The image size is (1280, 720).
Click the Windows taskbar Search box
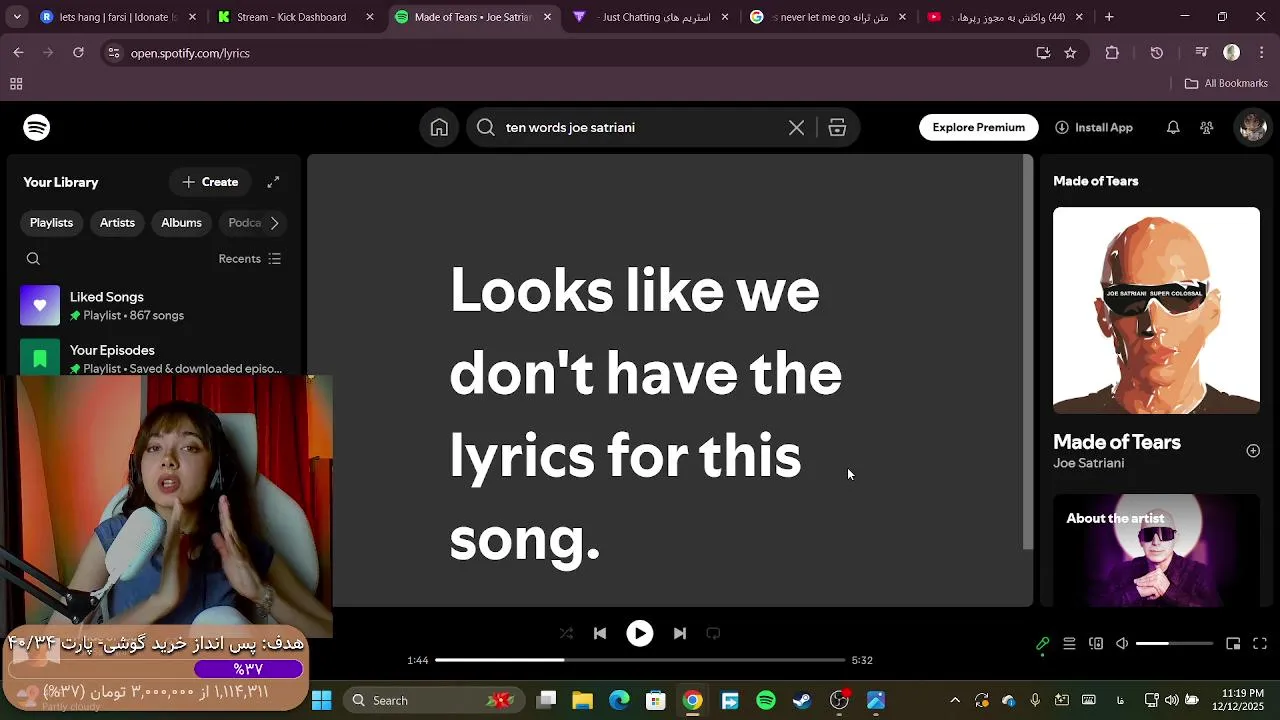(x=434, y=700)
